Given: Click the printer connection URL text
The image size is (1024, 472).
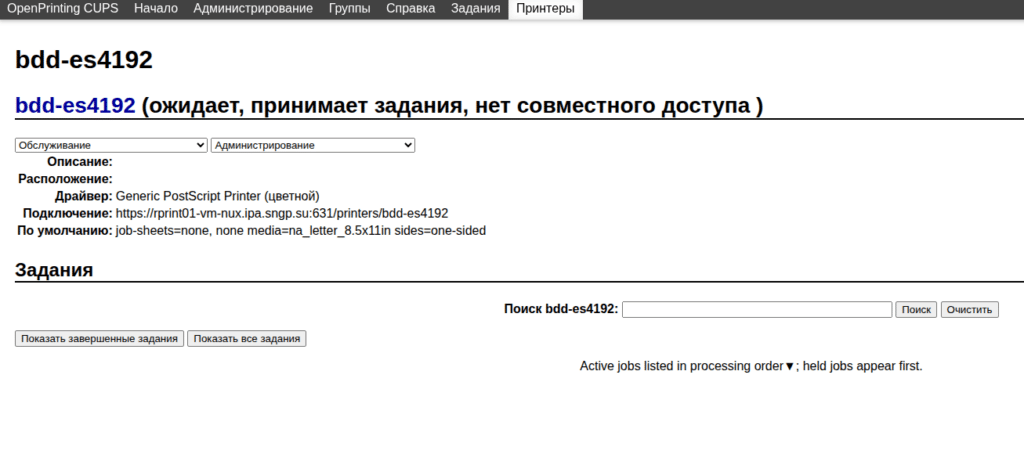Looking at the screenshot, I should coord(282,213).
